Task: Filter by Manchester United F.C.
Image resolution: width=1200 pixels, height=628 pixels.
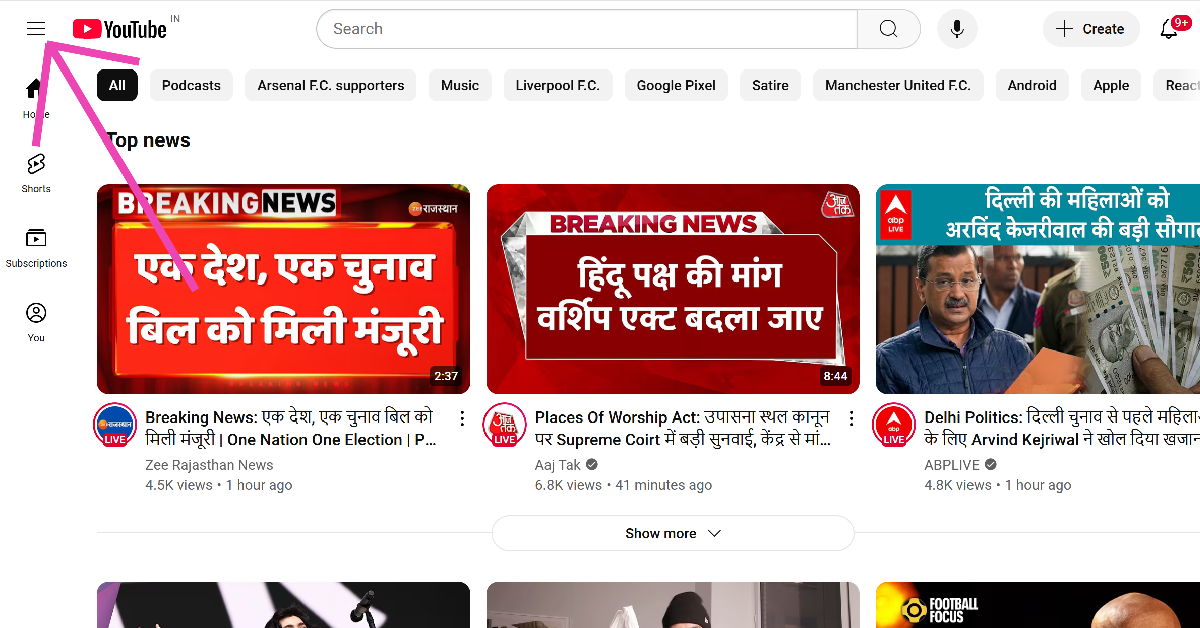Action: (898, 85)
